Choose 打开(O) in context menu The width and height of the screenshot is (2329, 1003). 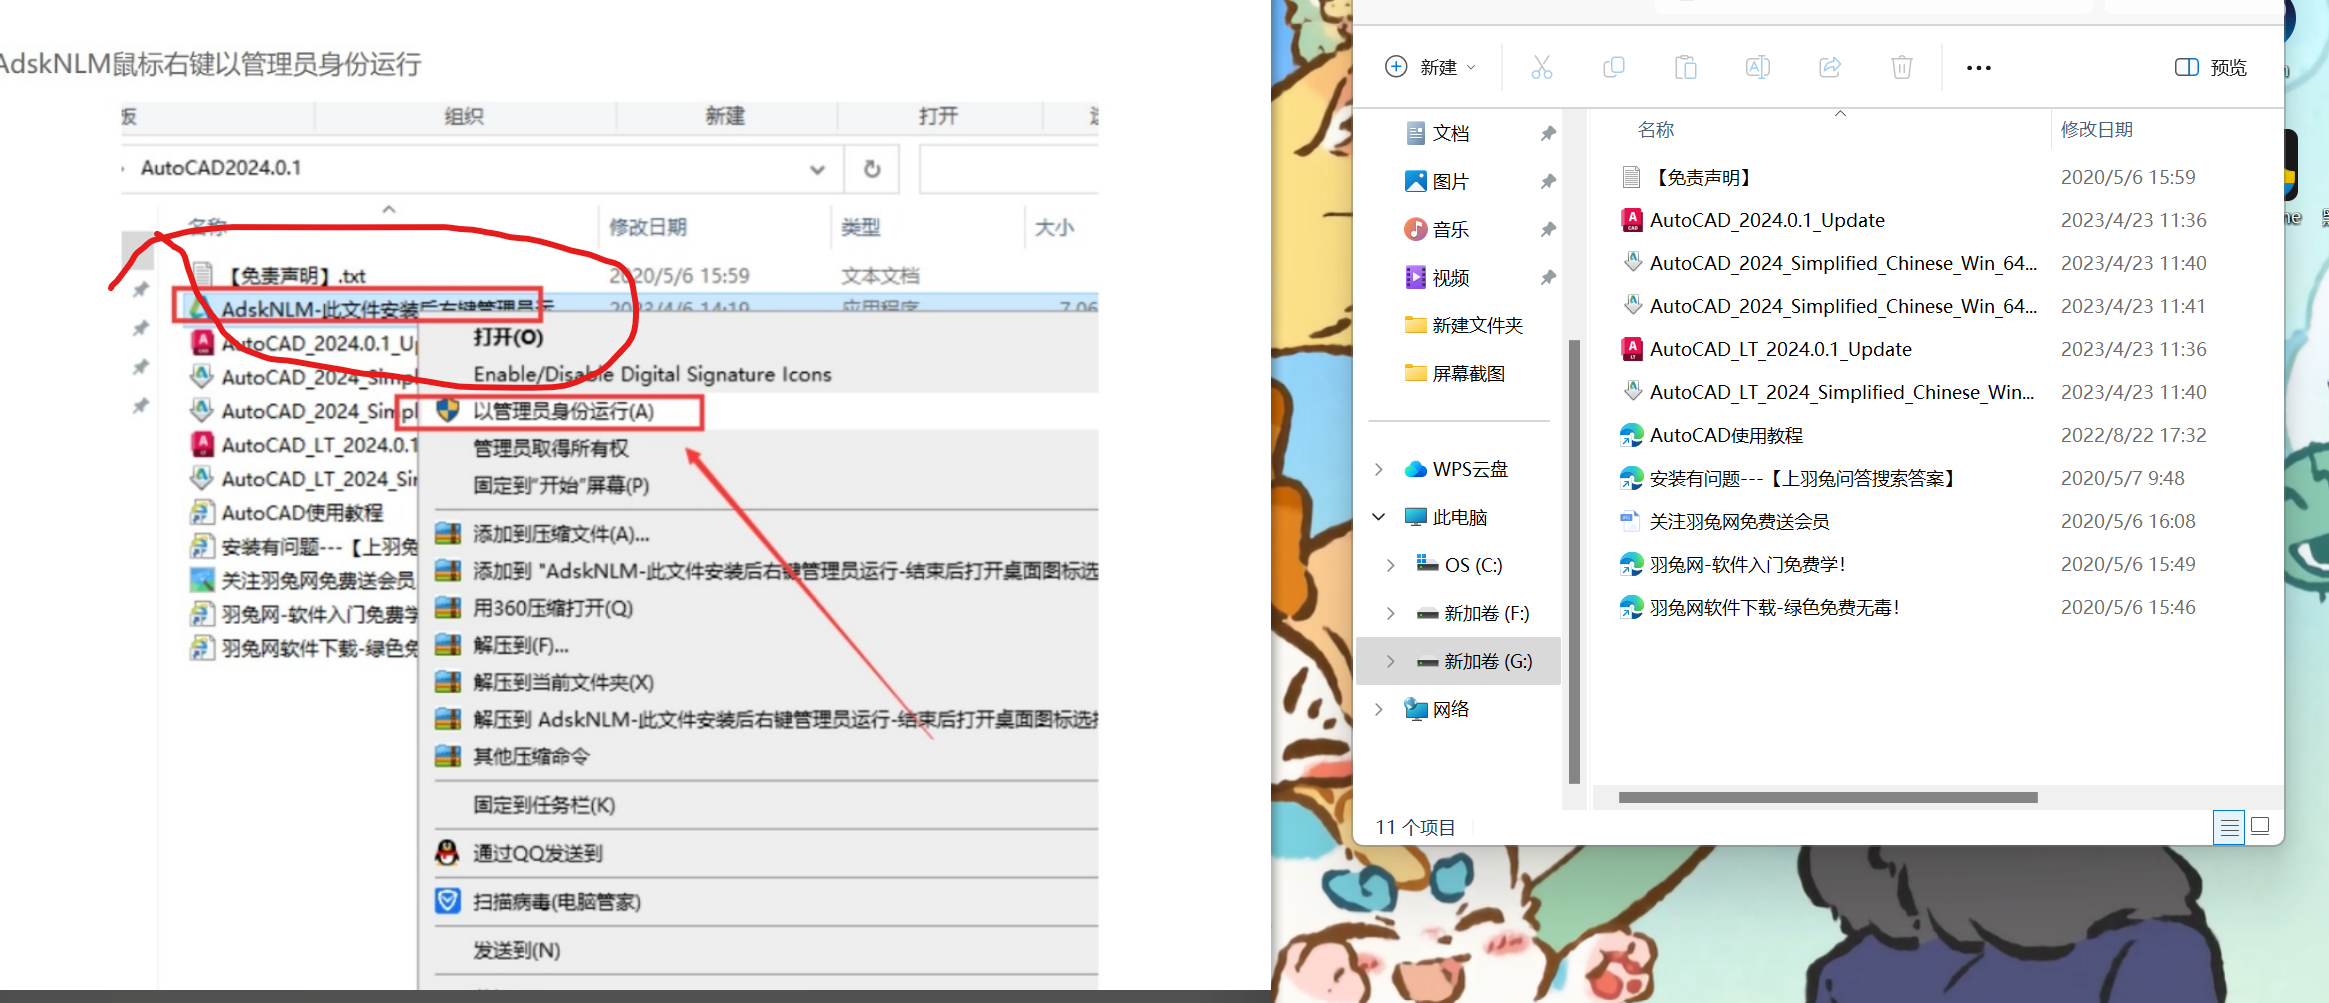coord(508,337)
